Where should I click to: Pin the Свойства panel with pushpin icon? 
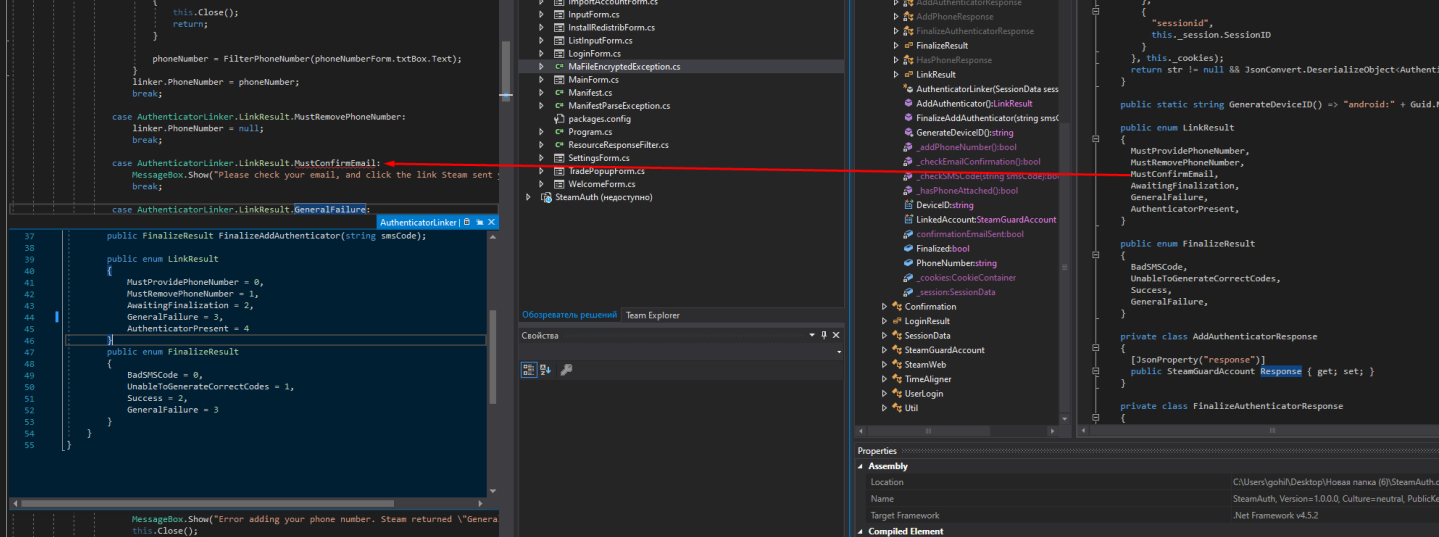823,335
